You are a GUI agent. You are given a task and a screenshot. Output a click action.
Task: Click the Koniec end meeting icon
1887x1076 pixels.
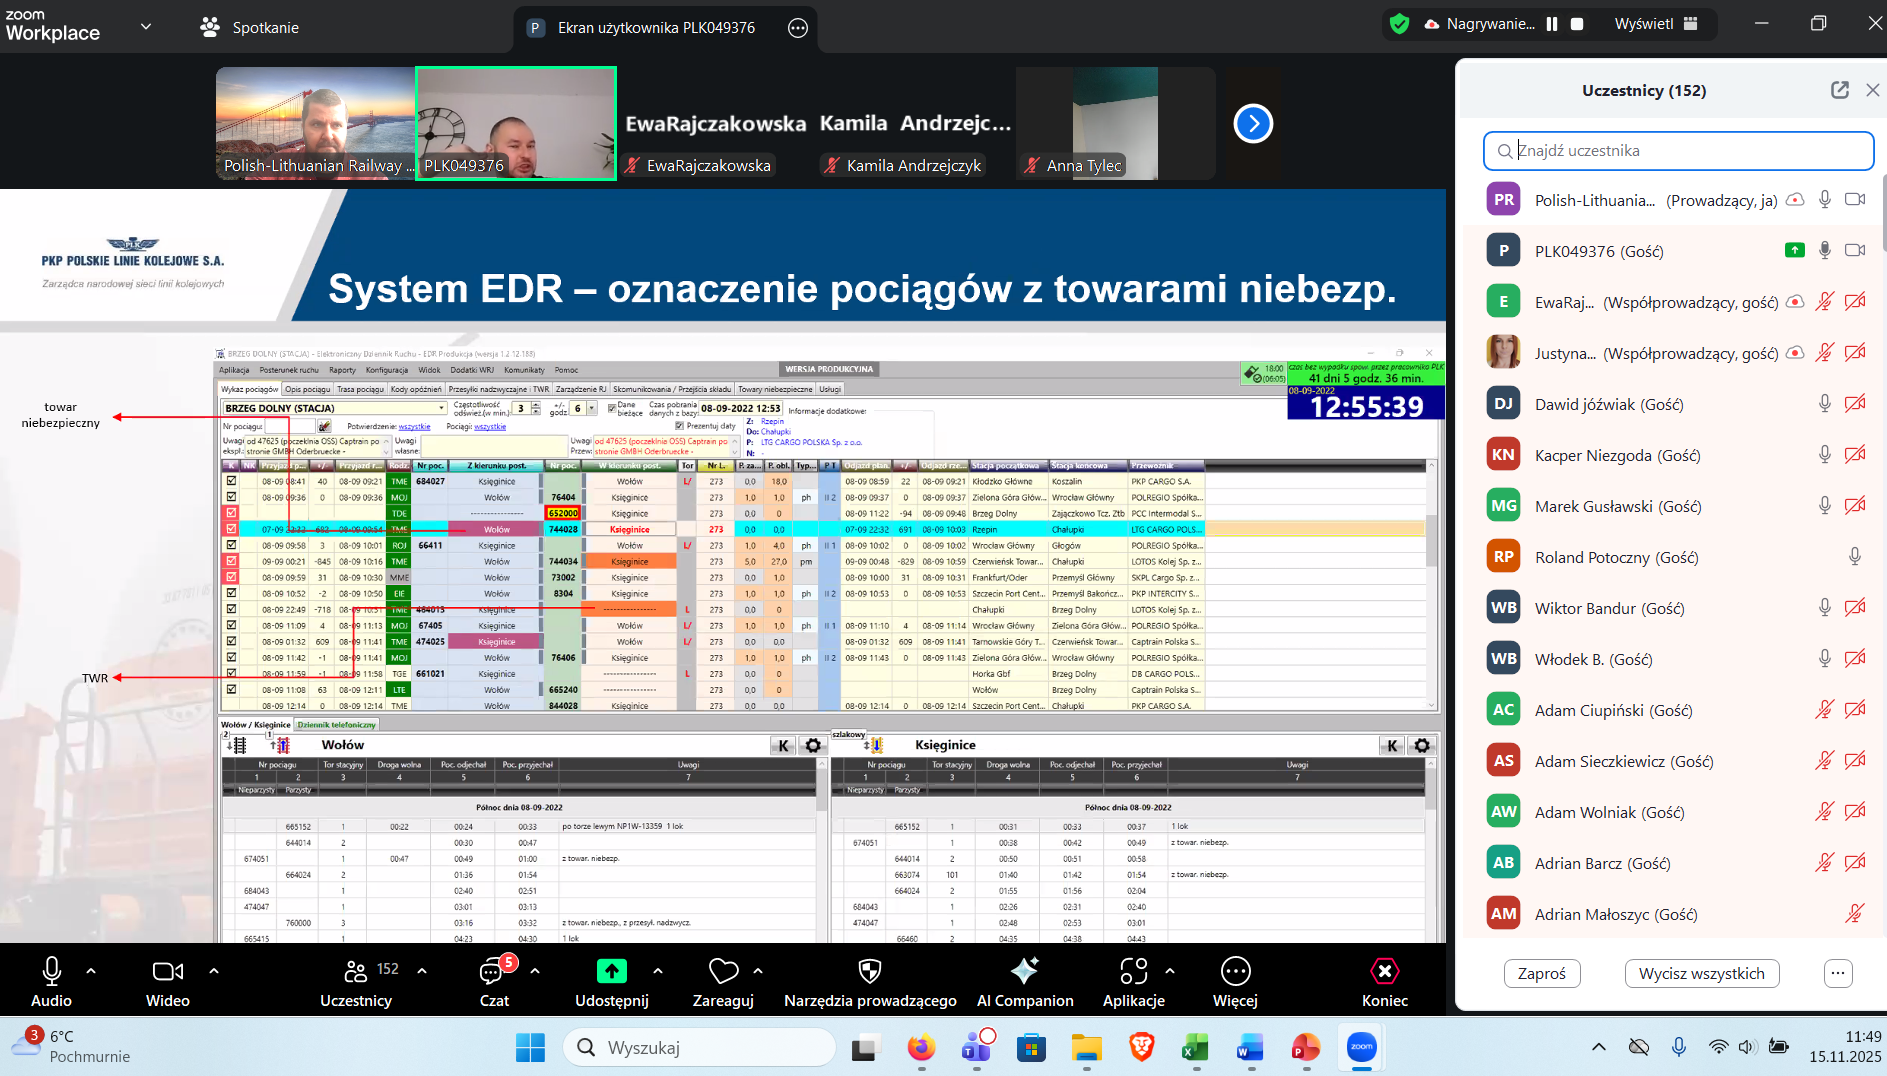point(1384,971)
